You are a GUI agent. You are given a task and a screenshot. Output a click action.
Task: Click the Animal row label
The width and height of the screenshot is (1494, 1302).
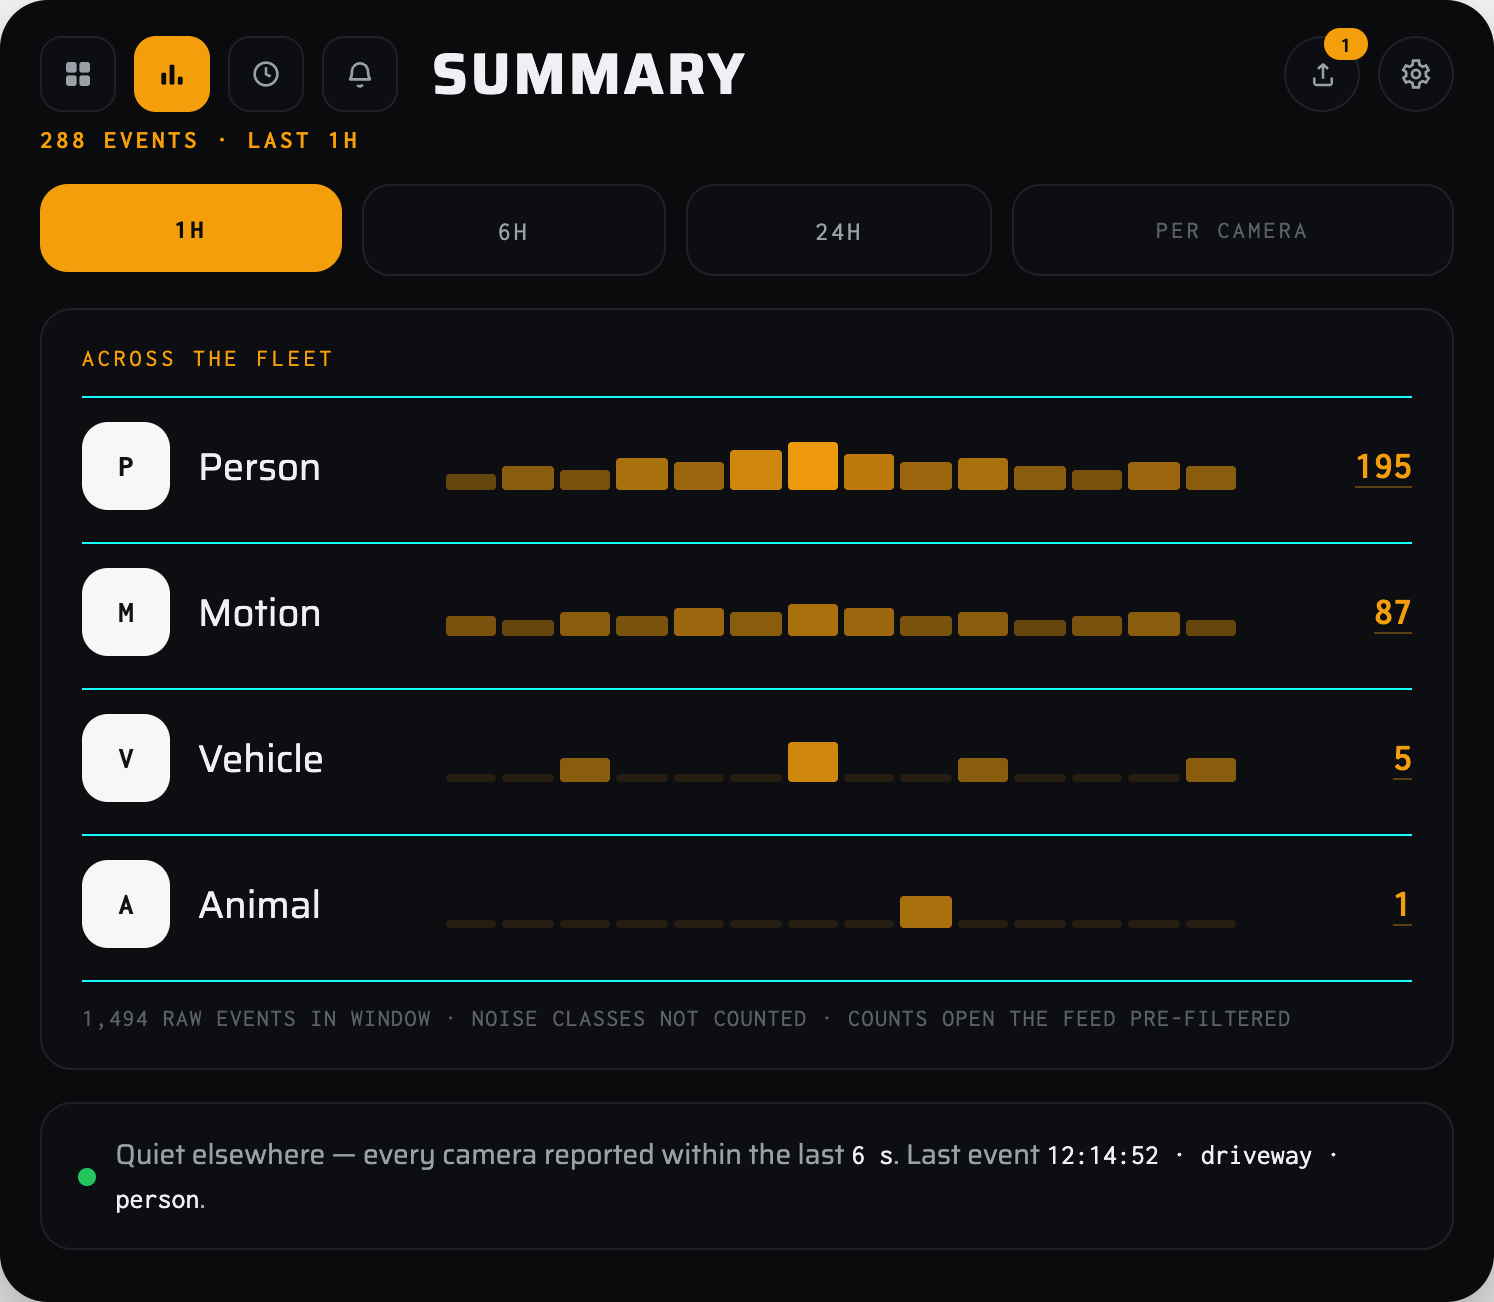260,905
